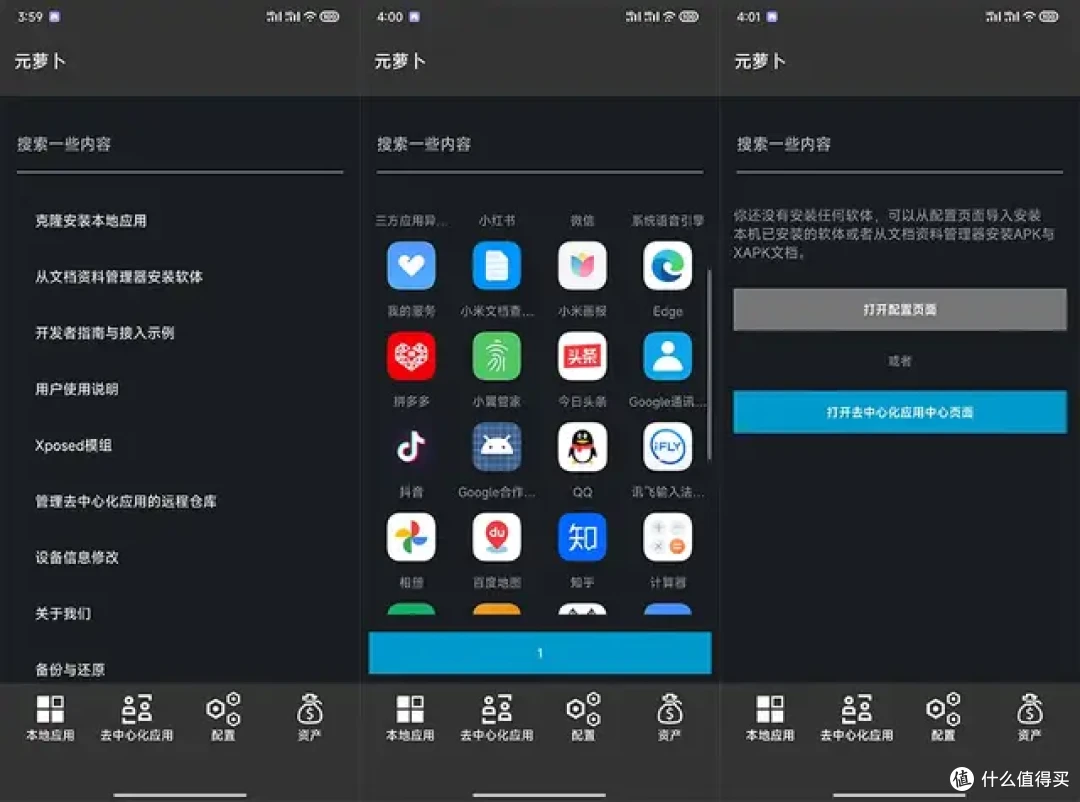
Task: Tap 微信 label in app grid
Action: [x=582, y=220]
